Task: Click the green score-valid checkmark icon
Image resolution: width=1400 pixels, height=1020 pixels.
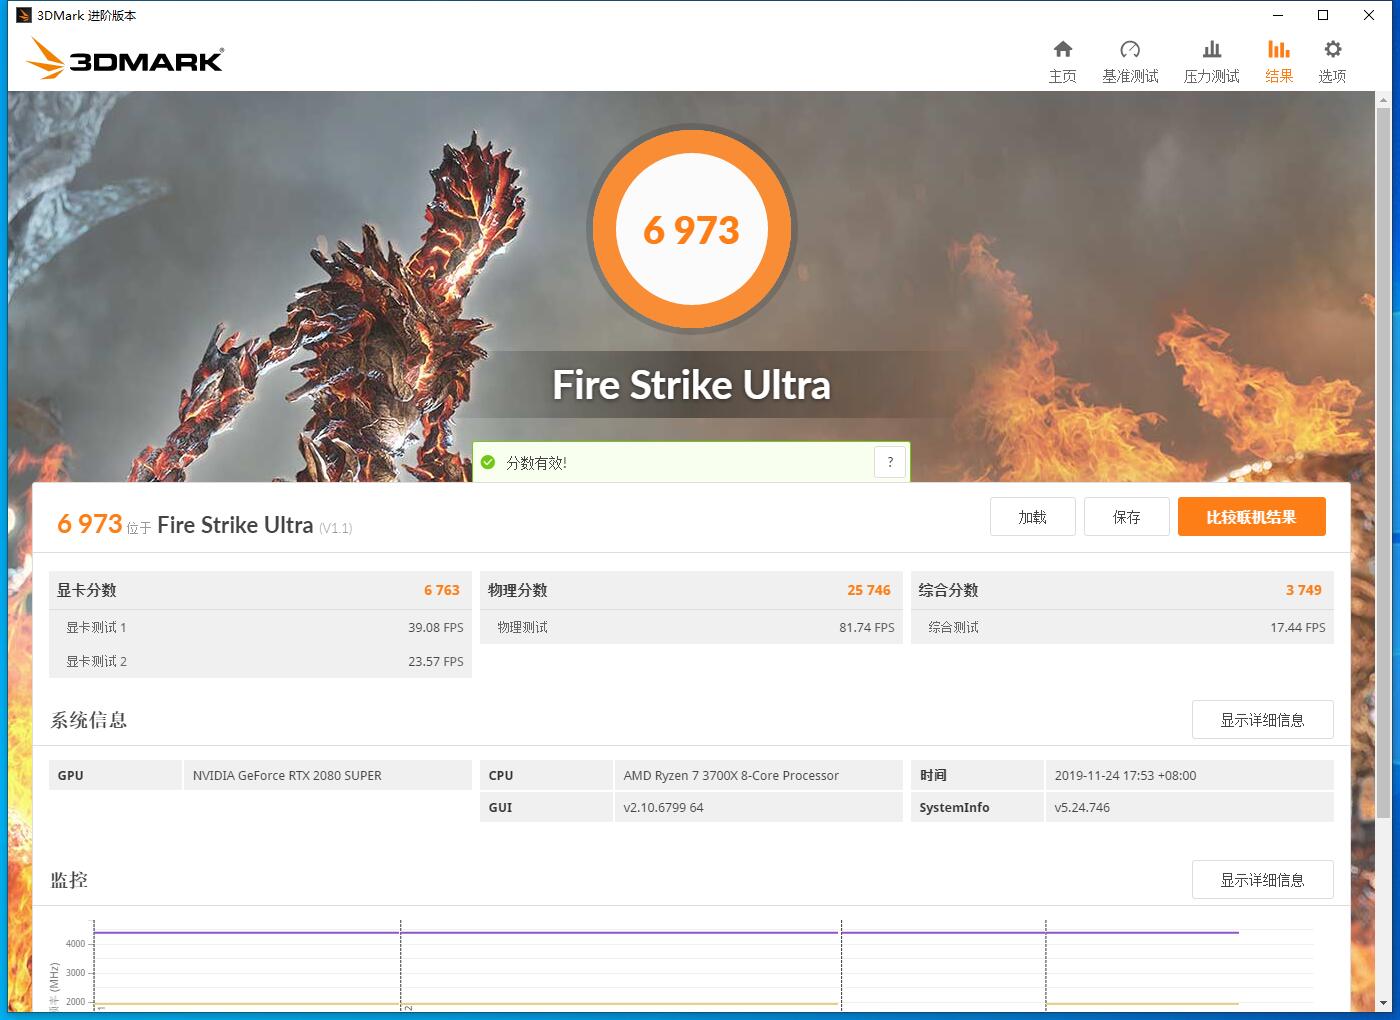Action: [x=488, y=462]
